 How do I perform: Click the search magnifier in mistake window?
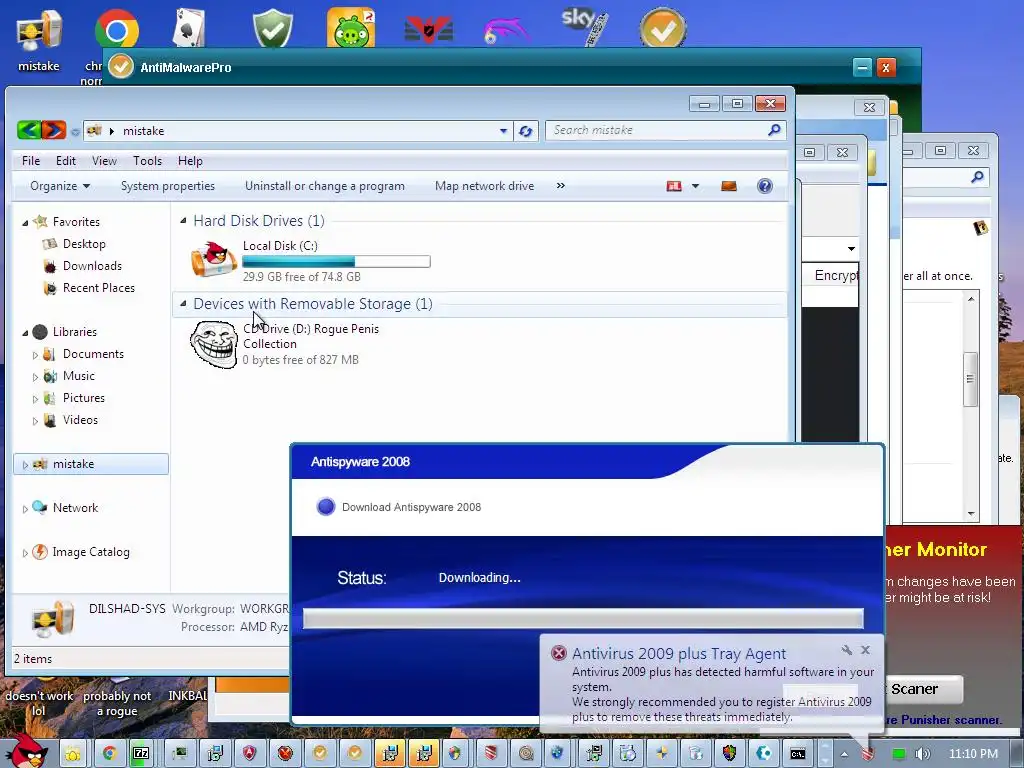pyautogui.click(x=774, y=130)
